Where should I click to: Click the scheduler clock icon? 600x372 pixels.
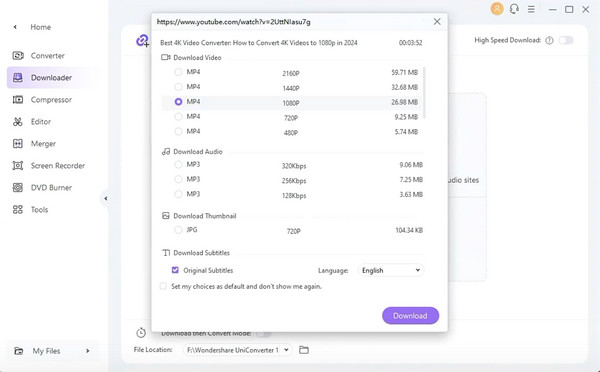141,333
